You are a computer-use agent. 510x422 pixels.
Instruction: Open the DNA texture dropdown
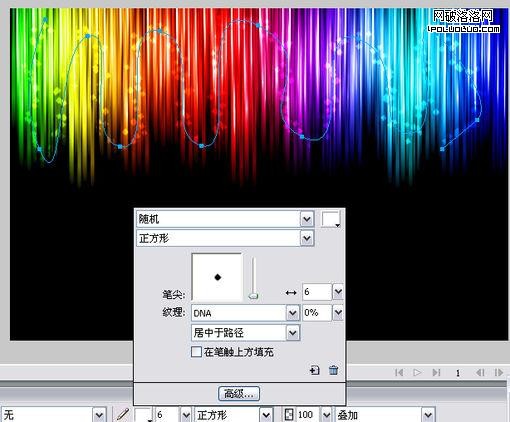[293, 313]
